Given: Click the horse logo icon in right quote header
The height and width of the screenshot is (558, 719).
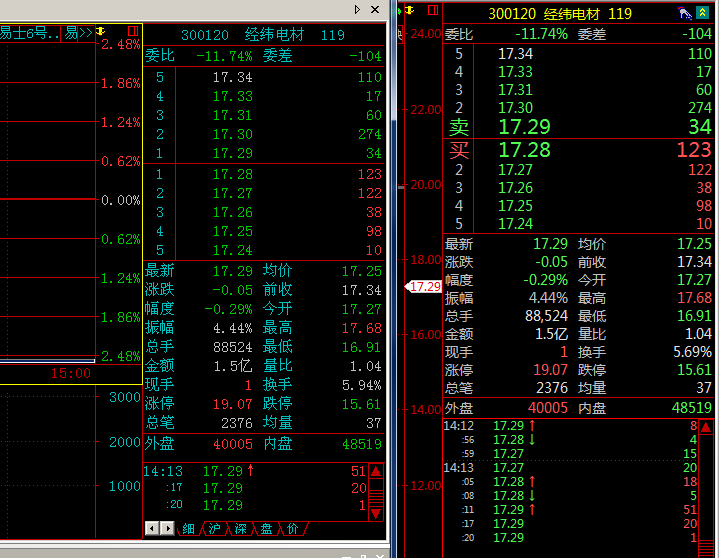Looking at the screenshot, I should [685, 13].
